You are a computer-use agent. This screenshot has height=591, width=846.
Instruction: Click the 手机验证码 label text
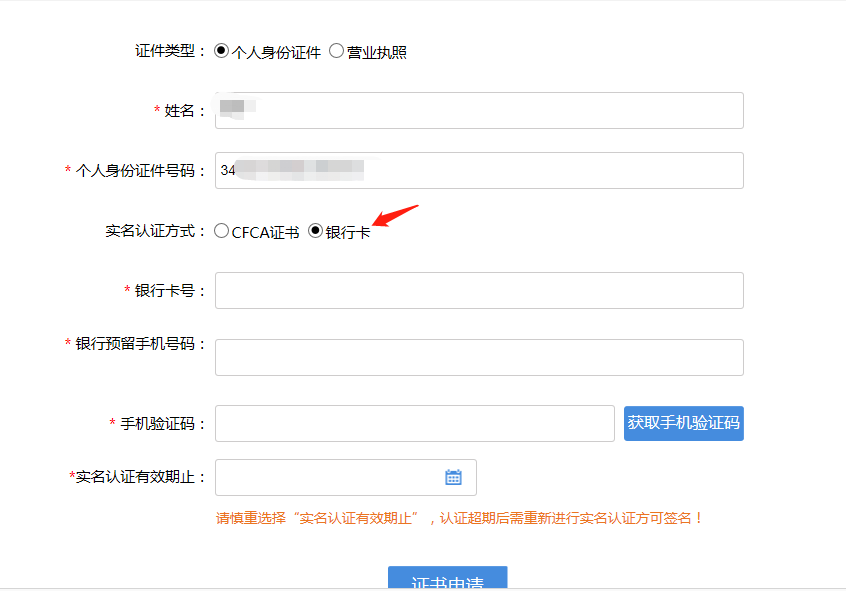tap(163, 423)
